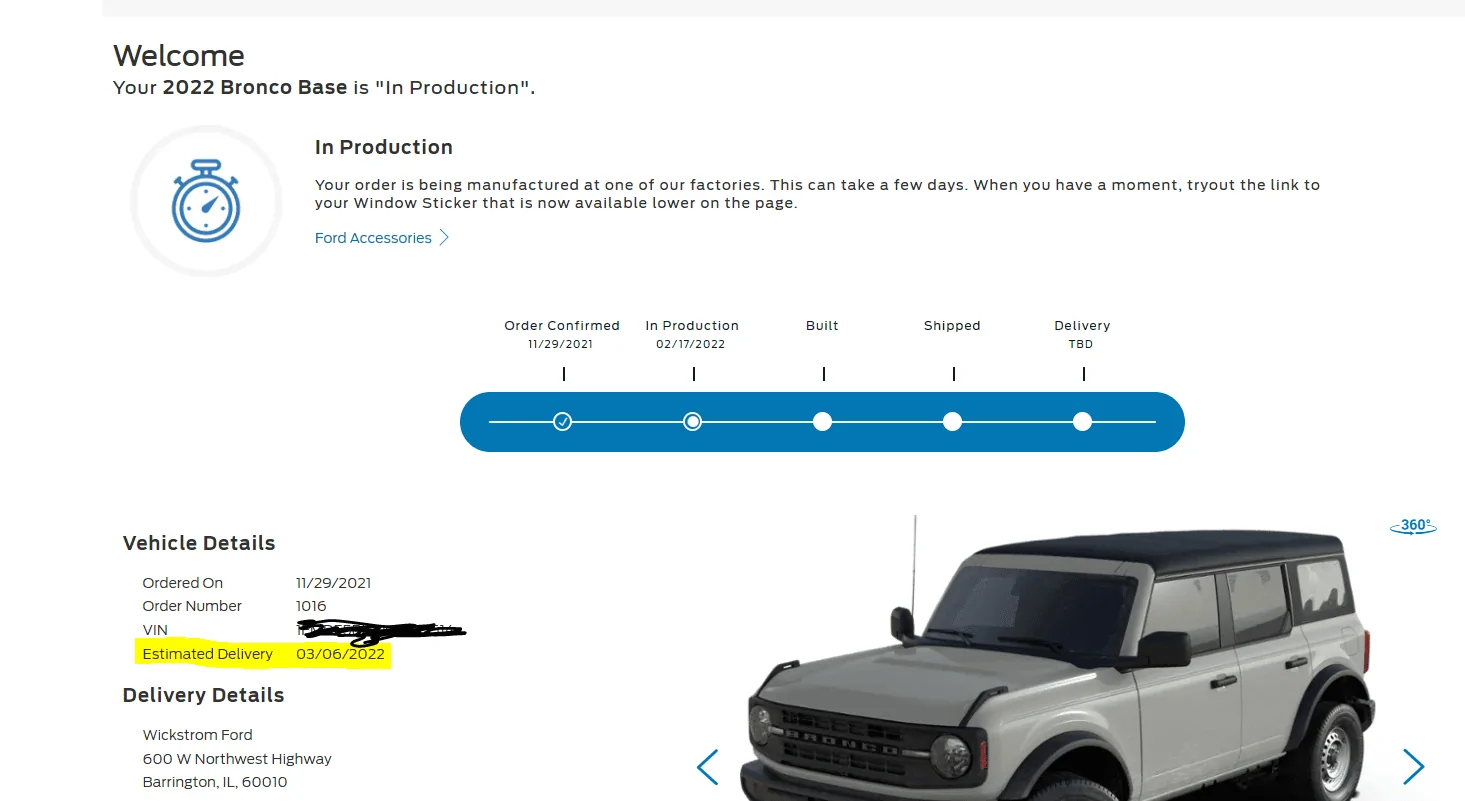Viewport: 1465px width, 801px height.
Task: Click the In Production heading beside the stopwatch
Action: tap(384, 148)
